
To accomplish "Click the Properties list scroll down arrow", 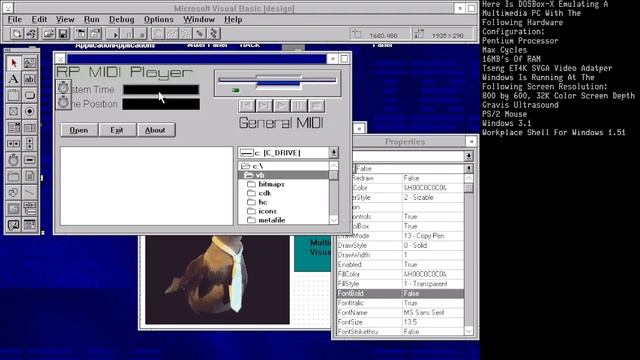I will click(469, 331).
